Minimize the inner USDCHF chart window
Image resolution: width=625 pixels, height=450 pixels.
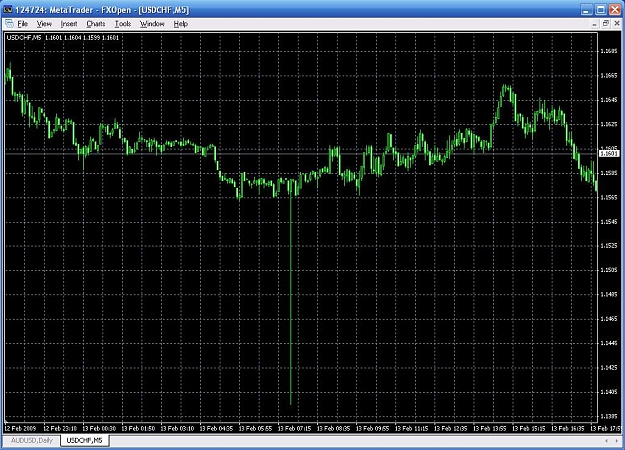[x=594, y=24]
